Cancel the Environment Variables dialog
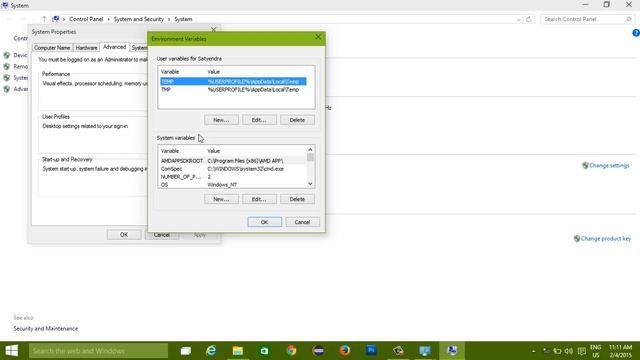This screenshot has width=640, height=360. tap(302, 222)
